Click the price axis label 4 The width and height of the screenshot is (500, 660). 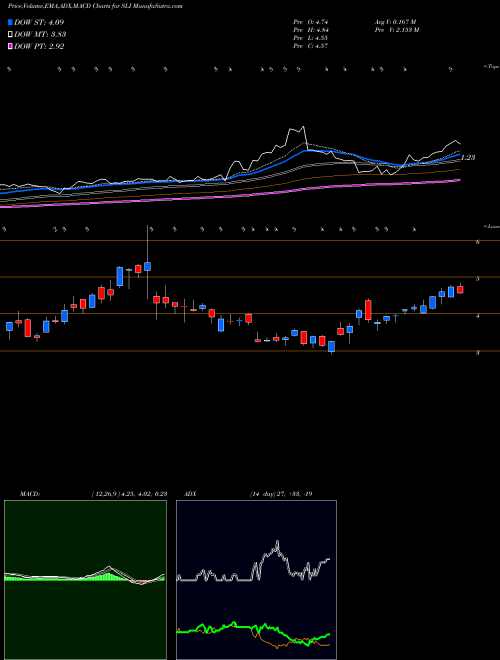478,316
